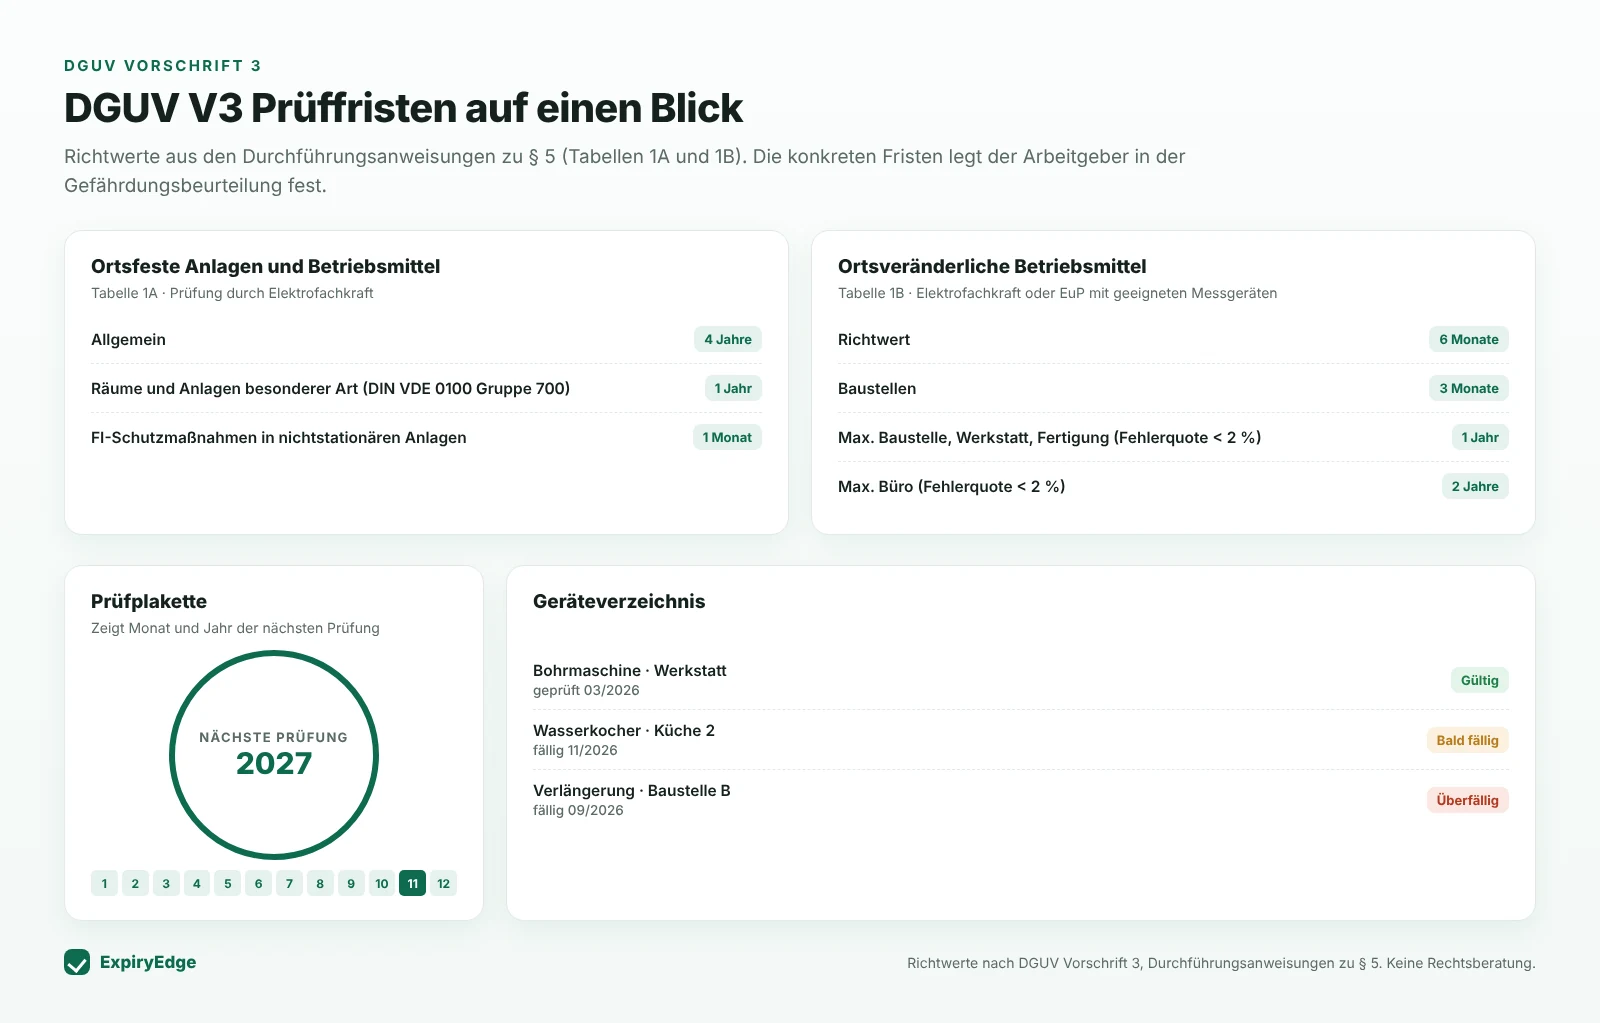Select month 9 on the Prüfplakette
1600x1023 pixels.
pyautogui.click(x=351, y=883)
